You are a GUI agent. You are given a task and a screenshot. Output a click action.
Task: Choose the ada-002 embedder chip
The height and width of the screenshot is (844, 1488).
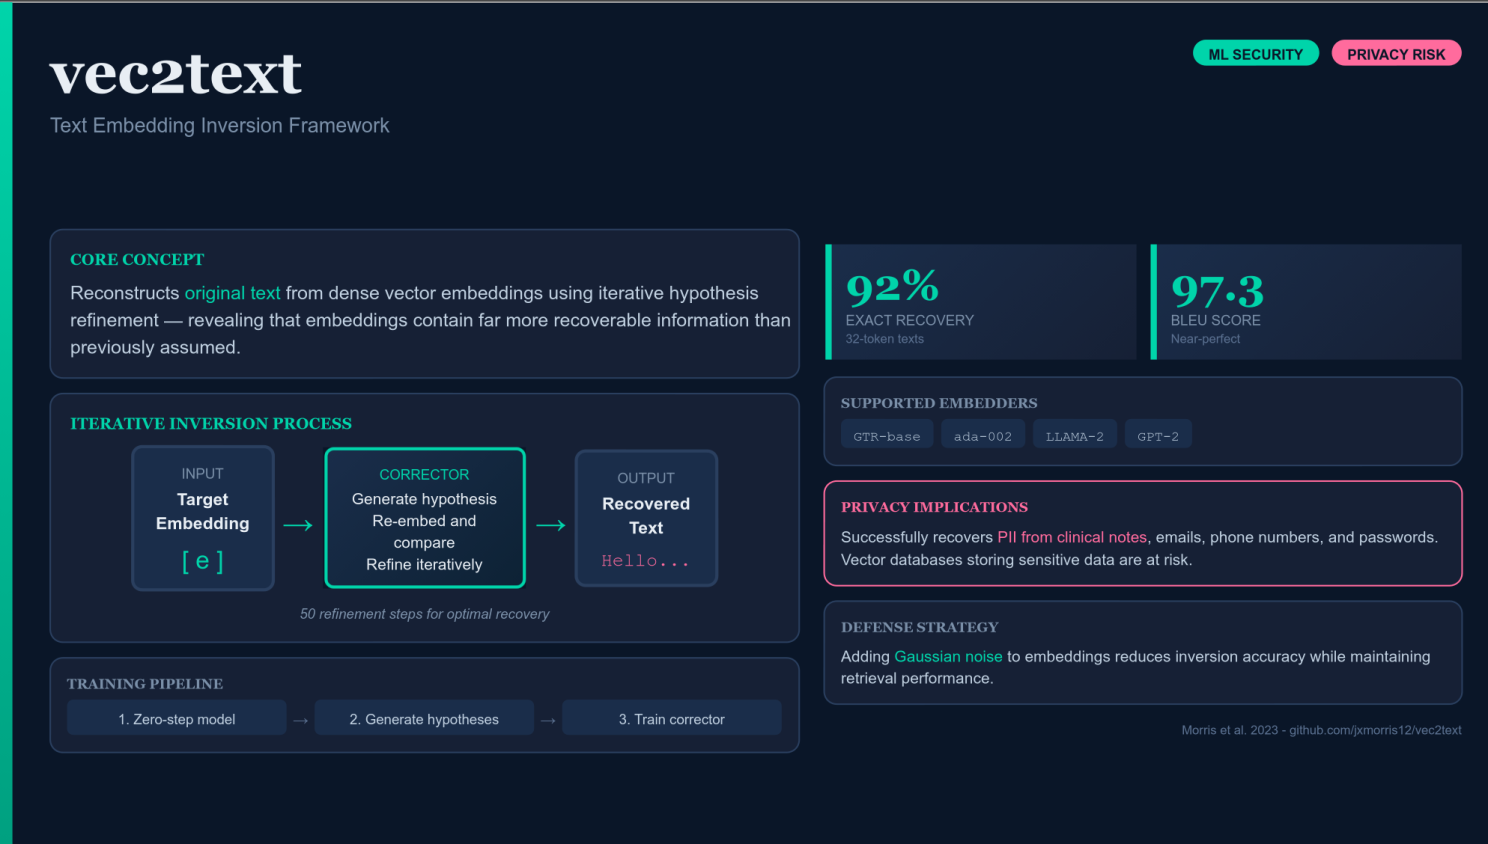(983, 436)
